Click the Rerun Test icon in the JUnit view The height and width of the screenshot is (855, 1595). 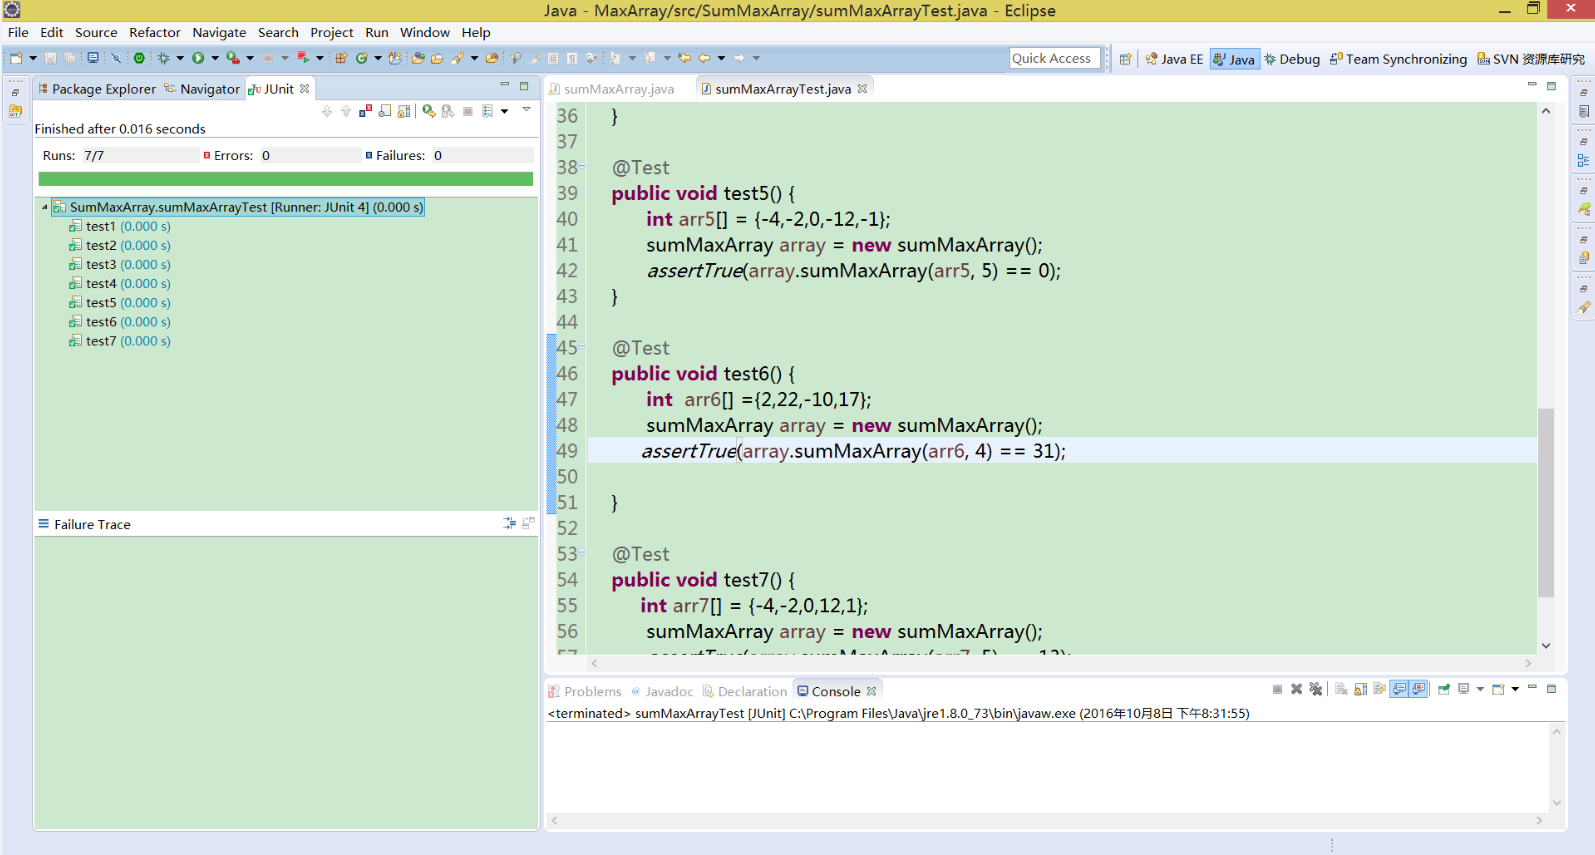(429, 111)
